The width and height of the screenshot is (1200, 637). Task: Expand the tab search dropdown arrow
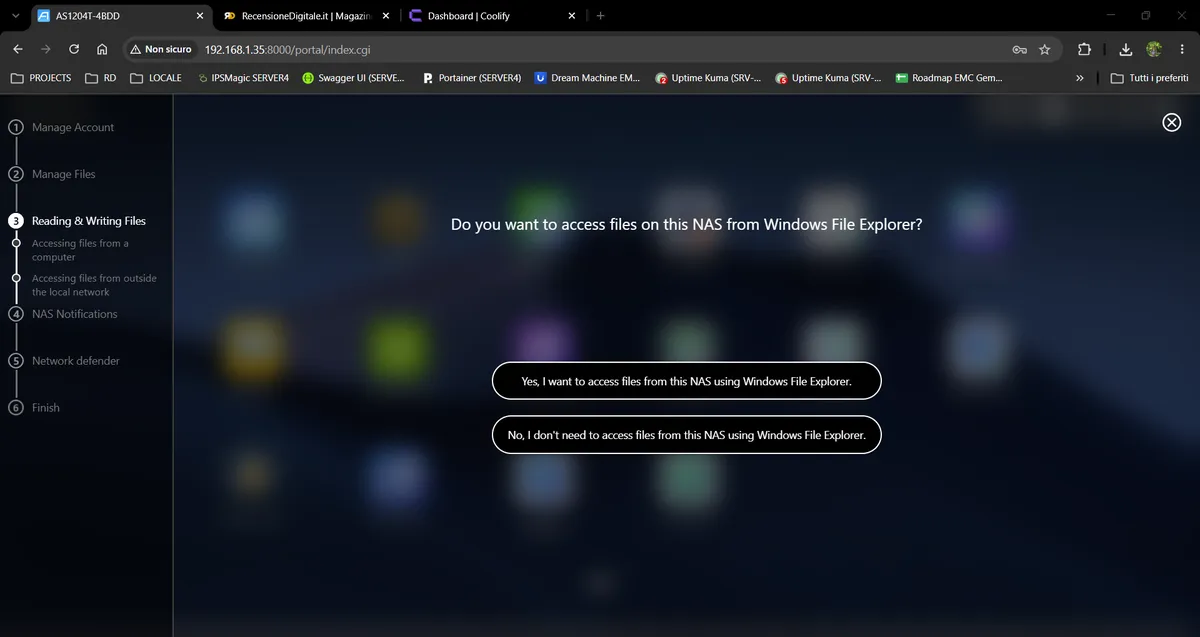[x=15, y=16]
